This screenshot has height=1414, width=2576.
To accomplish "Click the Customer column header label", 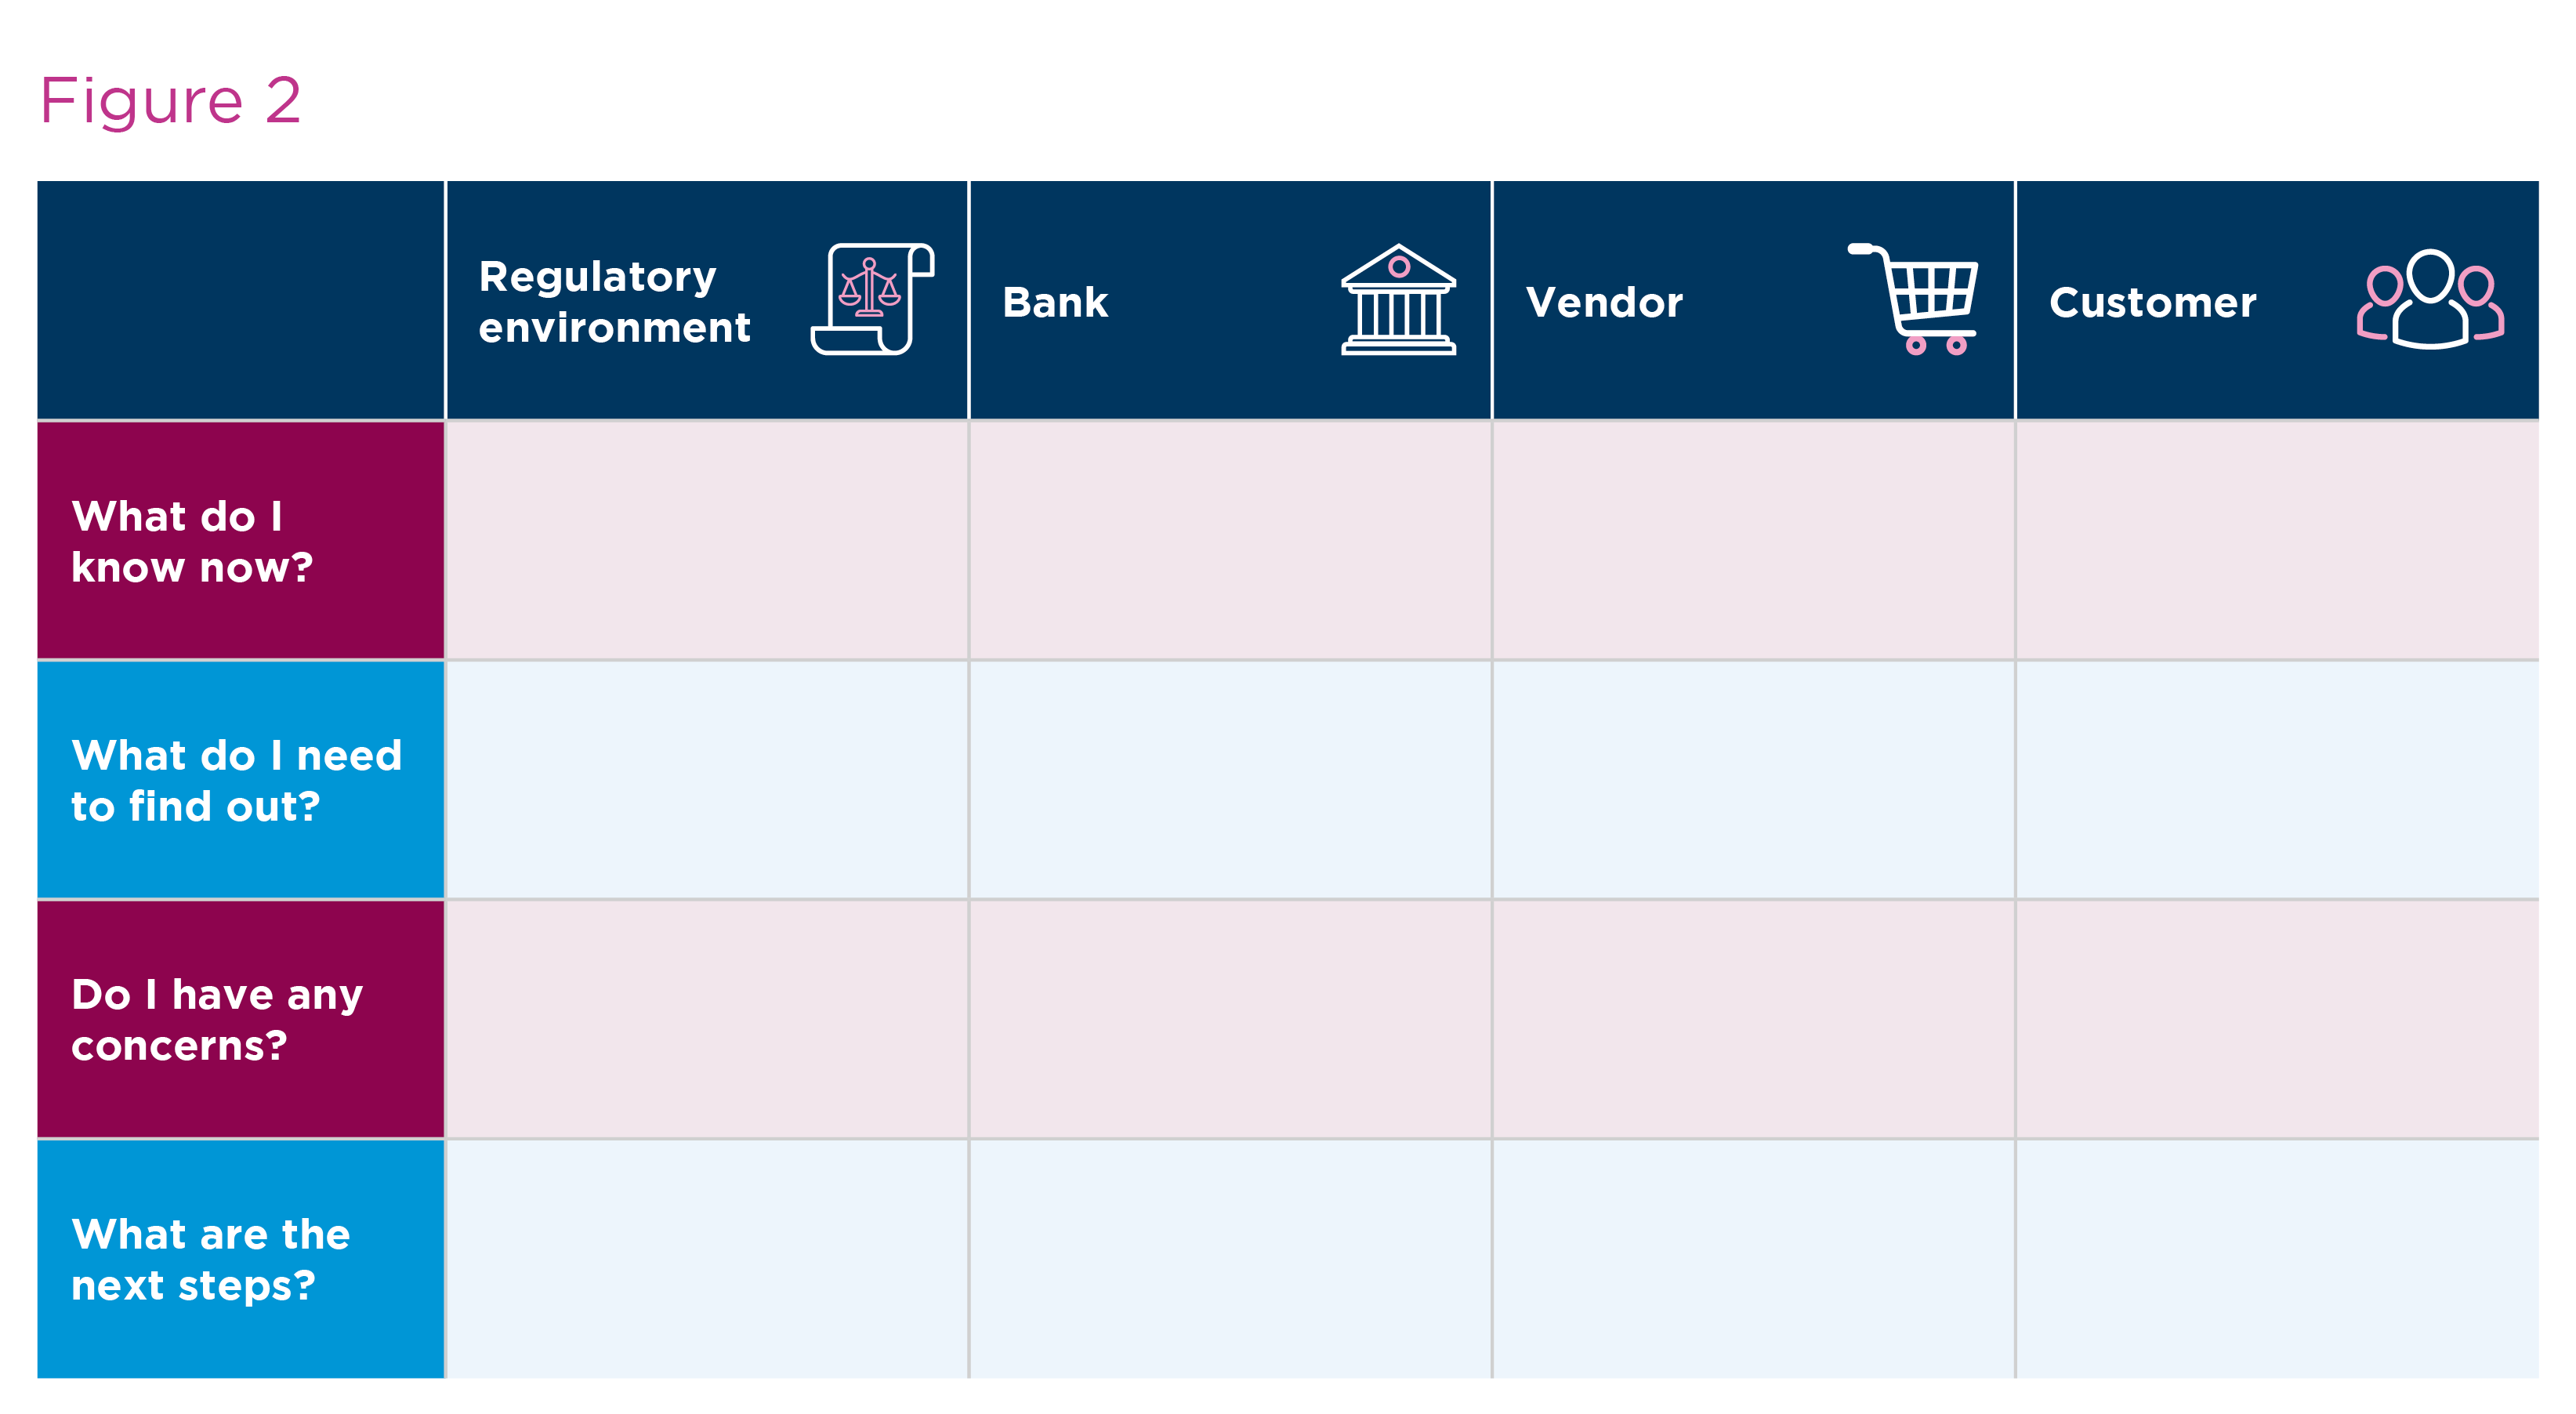I will pos(2152,302).
